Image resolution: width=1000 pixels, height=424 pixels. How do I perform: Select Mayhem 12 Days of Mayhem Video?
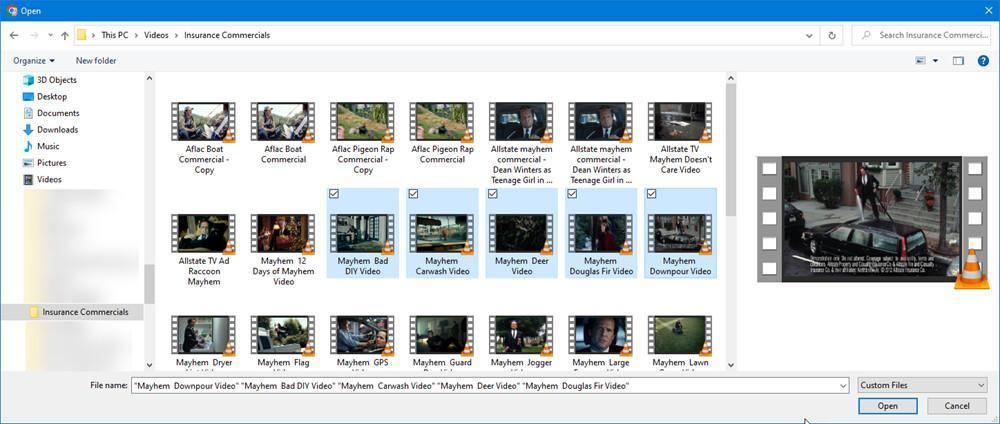(284, 250)
